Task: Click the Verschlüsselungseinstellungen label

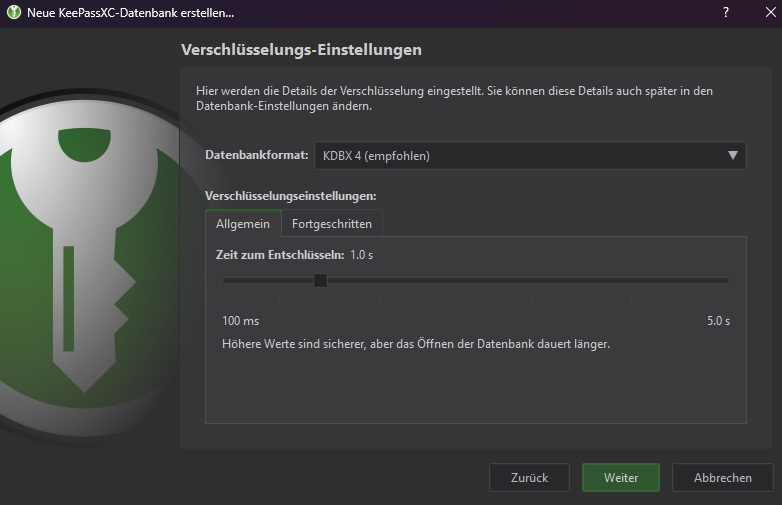Action: [290, 196]
